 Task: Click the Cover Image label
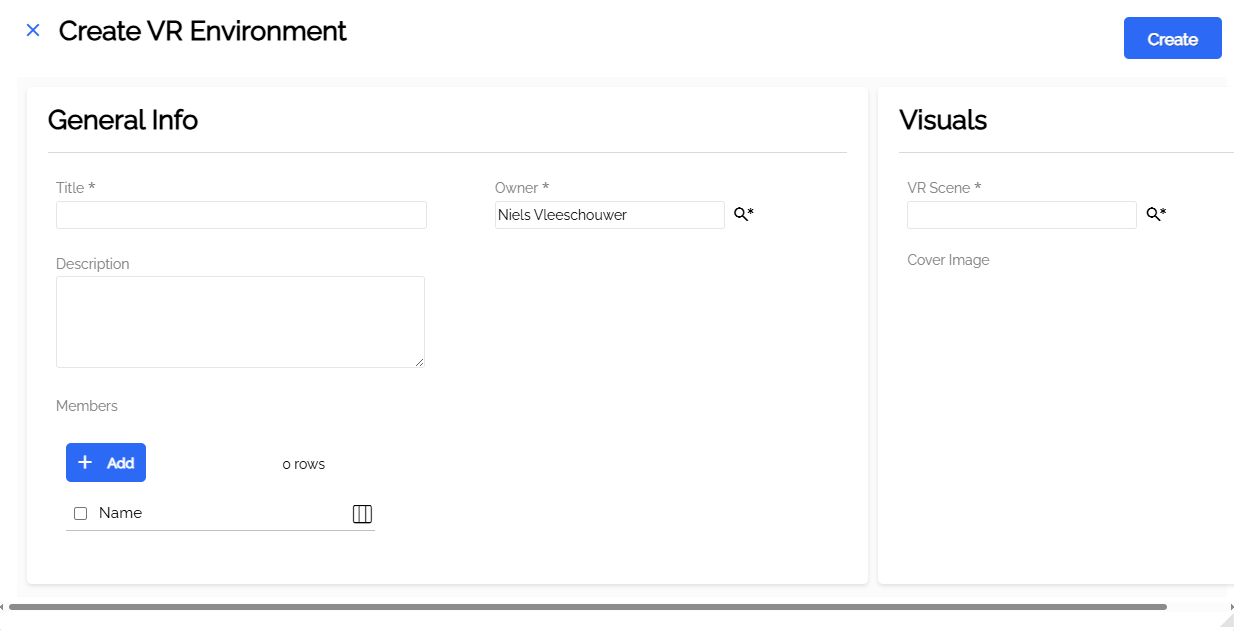(x=948, y=260)
